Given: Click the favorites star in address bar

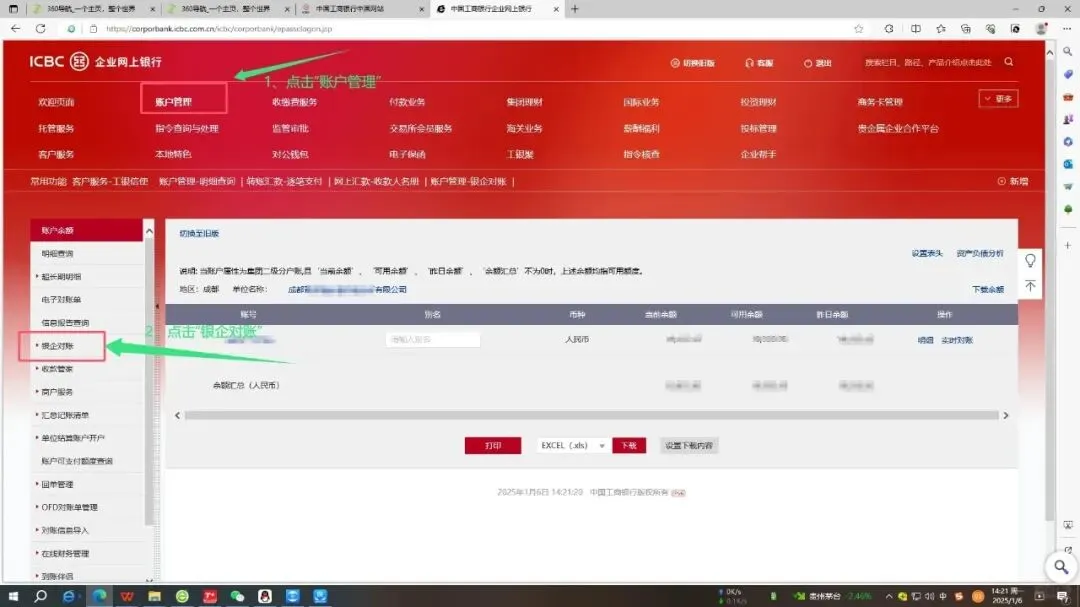Looking at the screenshot, I should [x=858, y=29].
